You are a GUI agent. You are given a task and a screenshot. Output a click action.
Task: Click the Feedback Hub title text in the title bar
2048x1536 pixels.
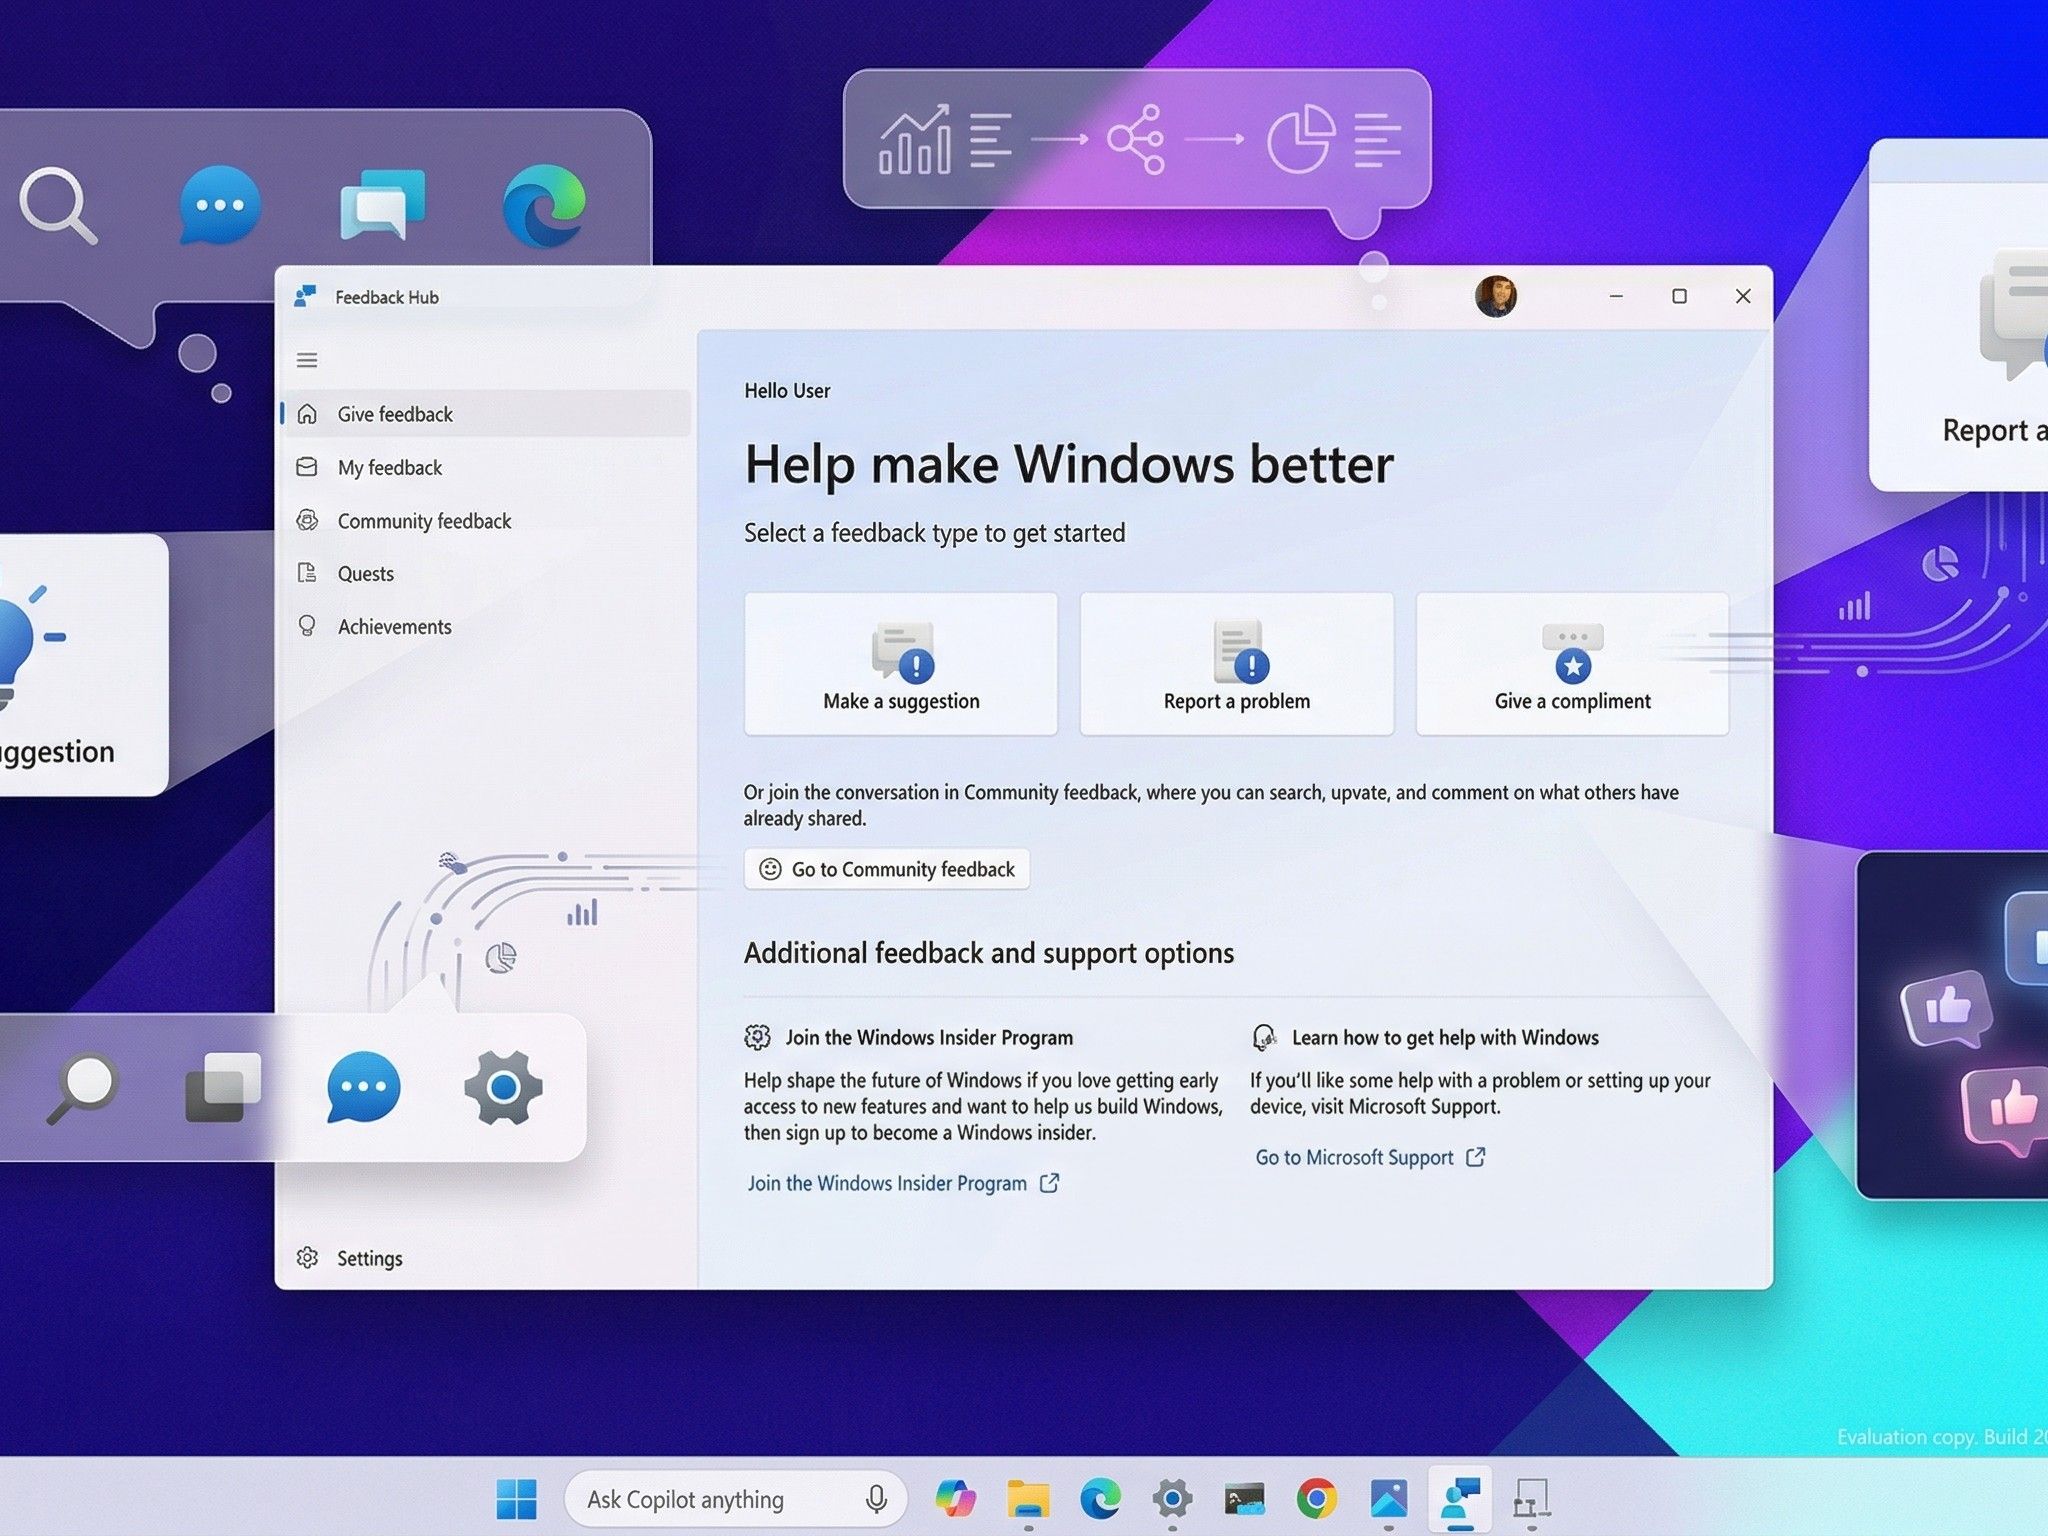pyautogui.click(x=387, y=297)
